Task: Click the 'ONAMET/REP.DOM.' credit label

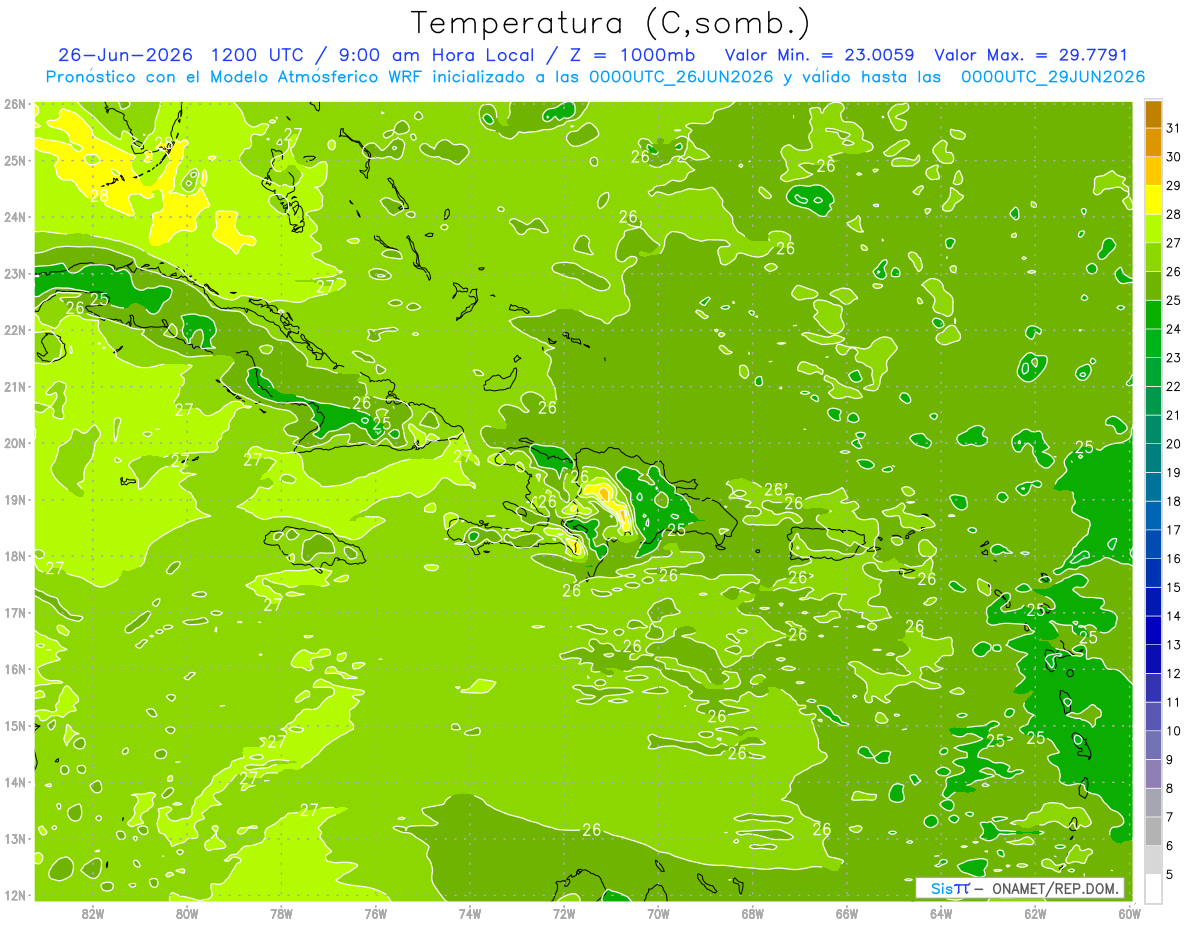Action: point(1054,888)
